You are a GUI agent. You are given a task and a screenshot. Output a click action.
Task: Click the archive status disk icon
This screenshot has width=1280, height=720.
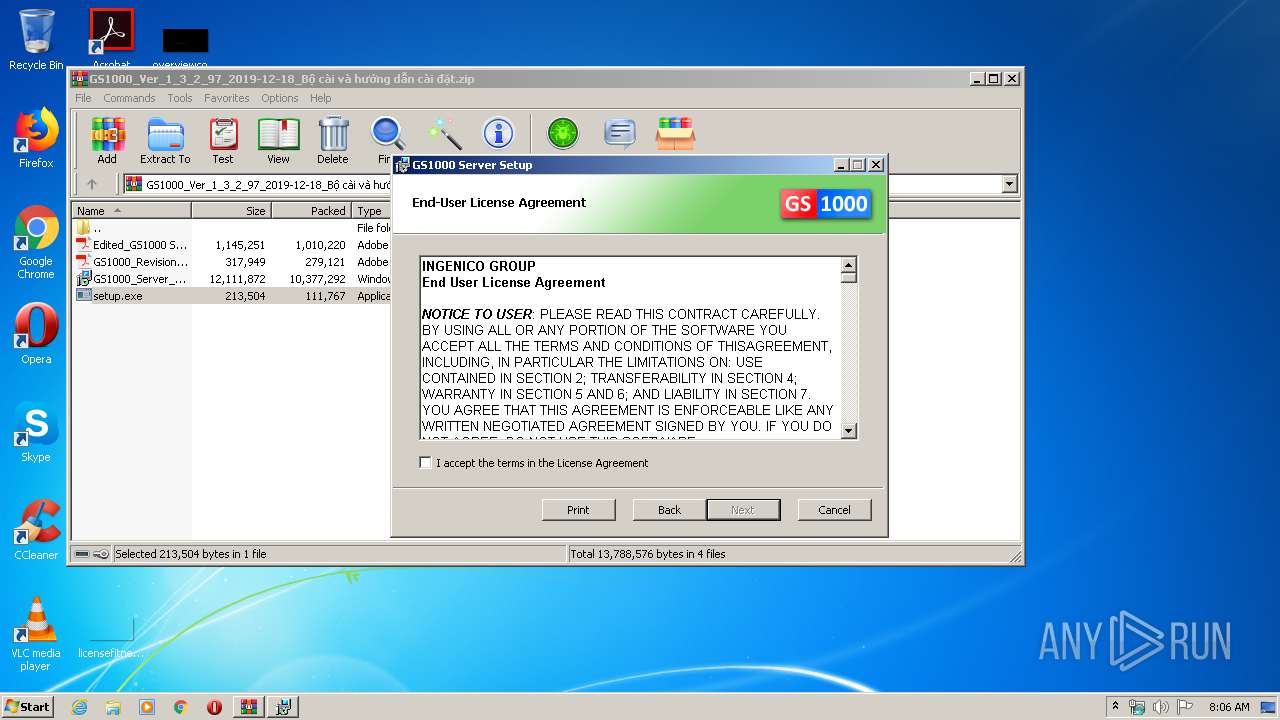(82, 554)
